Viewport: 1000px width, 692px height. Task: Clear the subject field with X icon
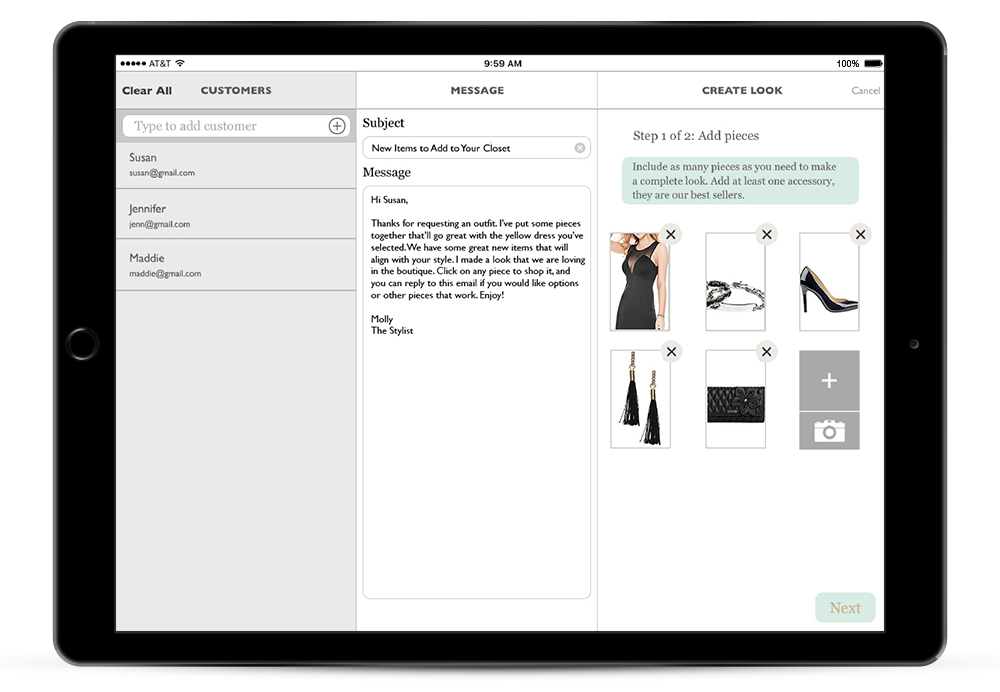point(579,148)
